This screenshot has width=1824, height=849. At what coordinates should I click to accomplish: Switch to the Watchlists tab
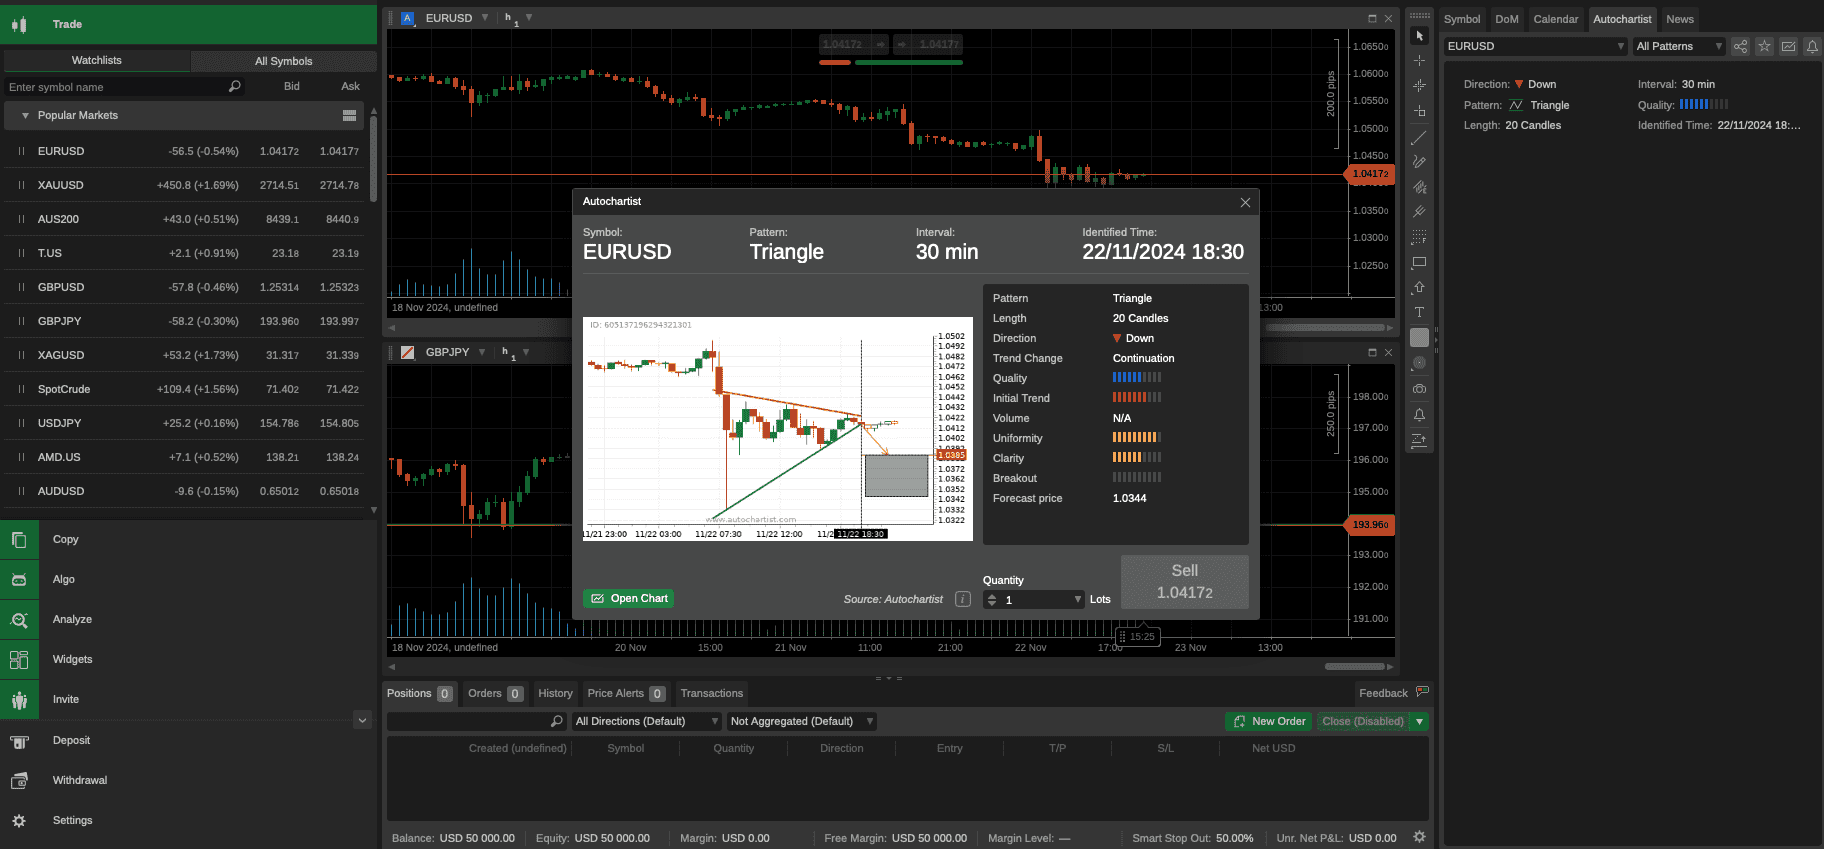[96, 61]
